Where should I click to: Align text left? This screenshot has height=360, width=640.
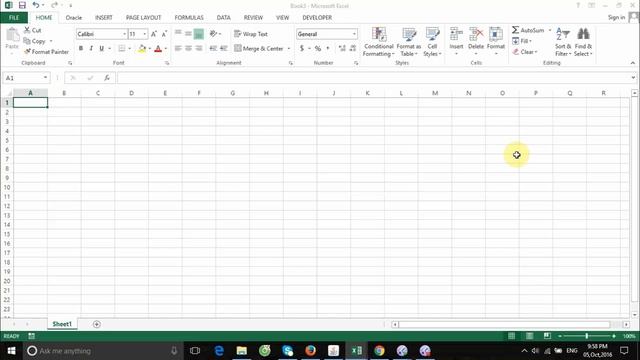(x=178, y=49)
